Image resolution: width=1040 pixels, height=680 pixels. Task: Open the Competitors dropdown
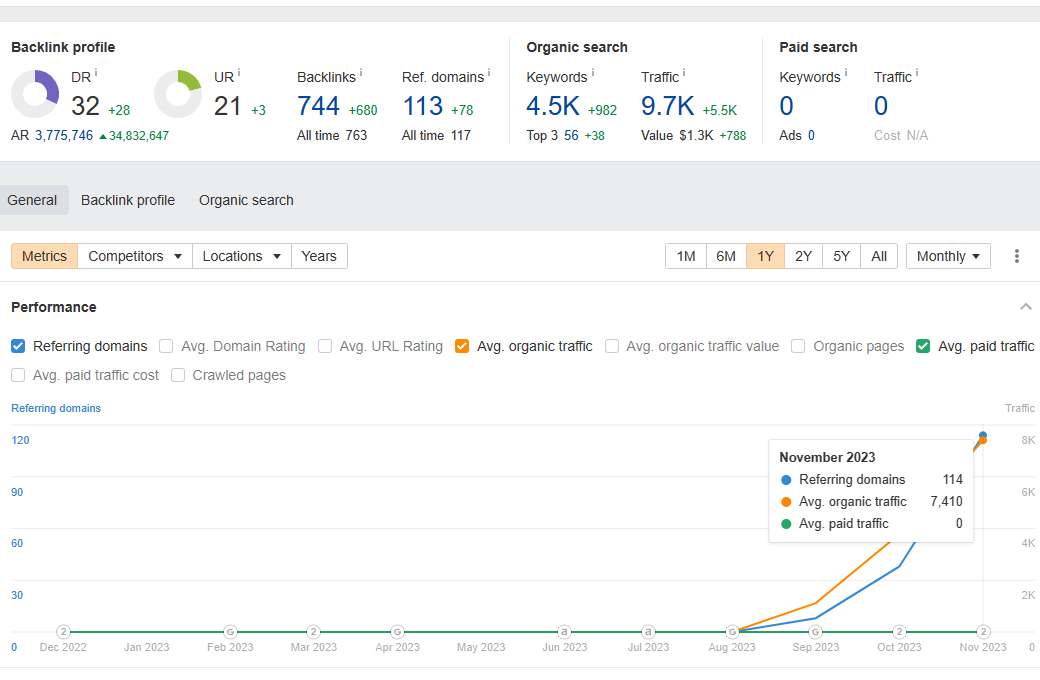[135, 256]
